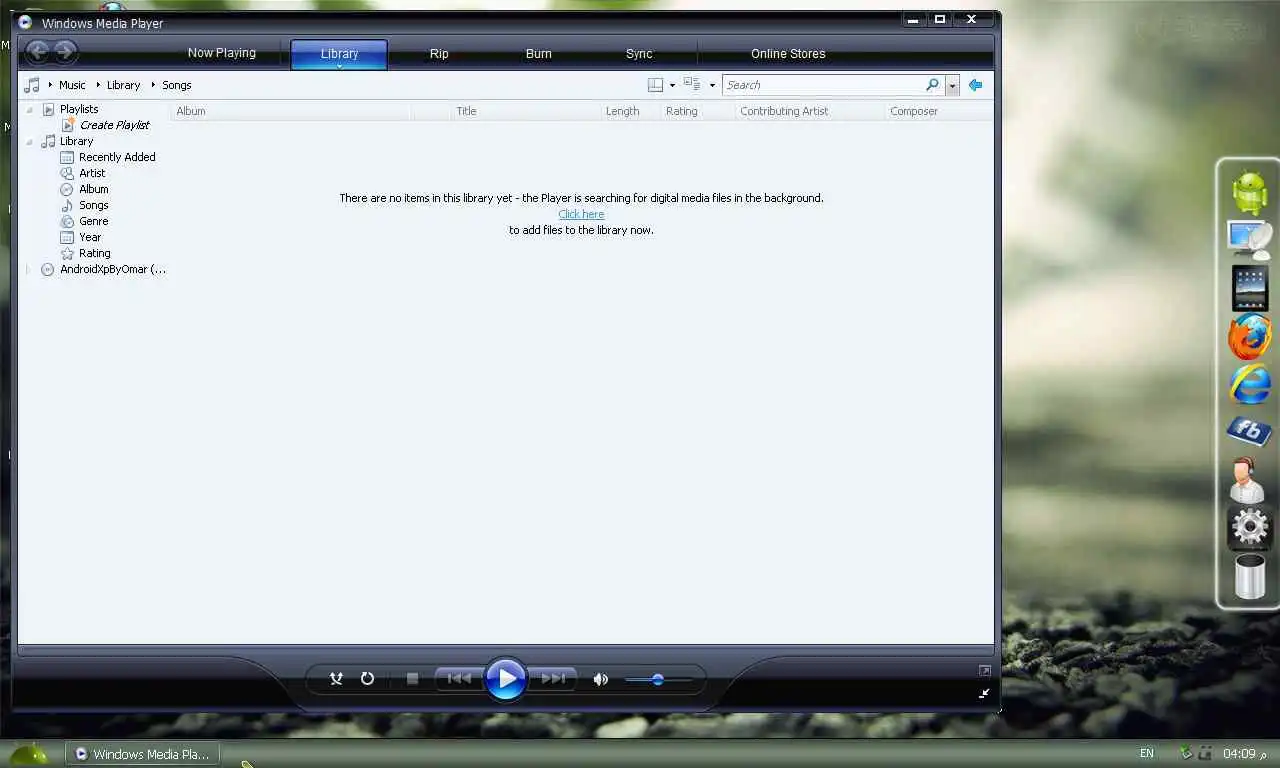This screenshot has height=768, width=1280.
Task: Expand the breadcrumb arrow before Music
Action: click(x=50, y=85)
